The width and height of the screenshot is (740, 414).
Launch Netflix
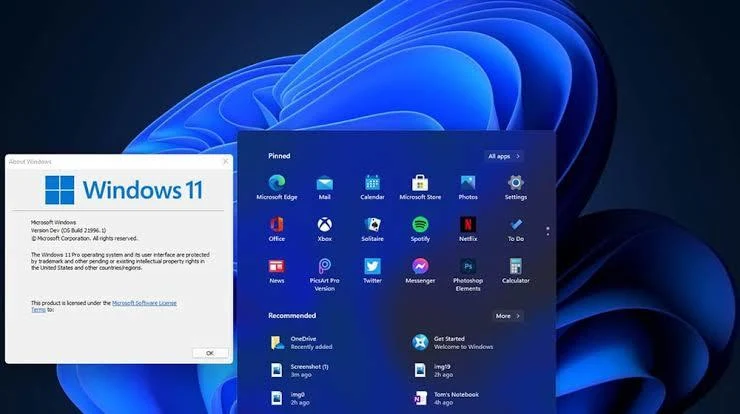pos(468,229)
